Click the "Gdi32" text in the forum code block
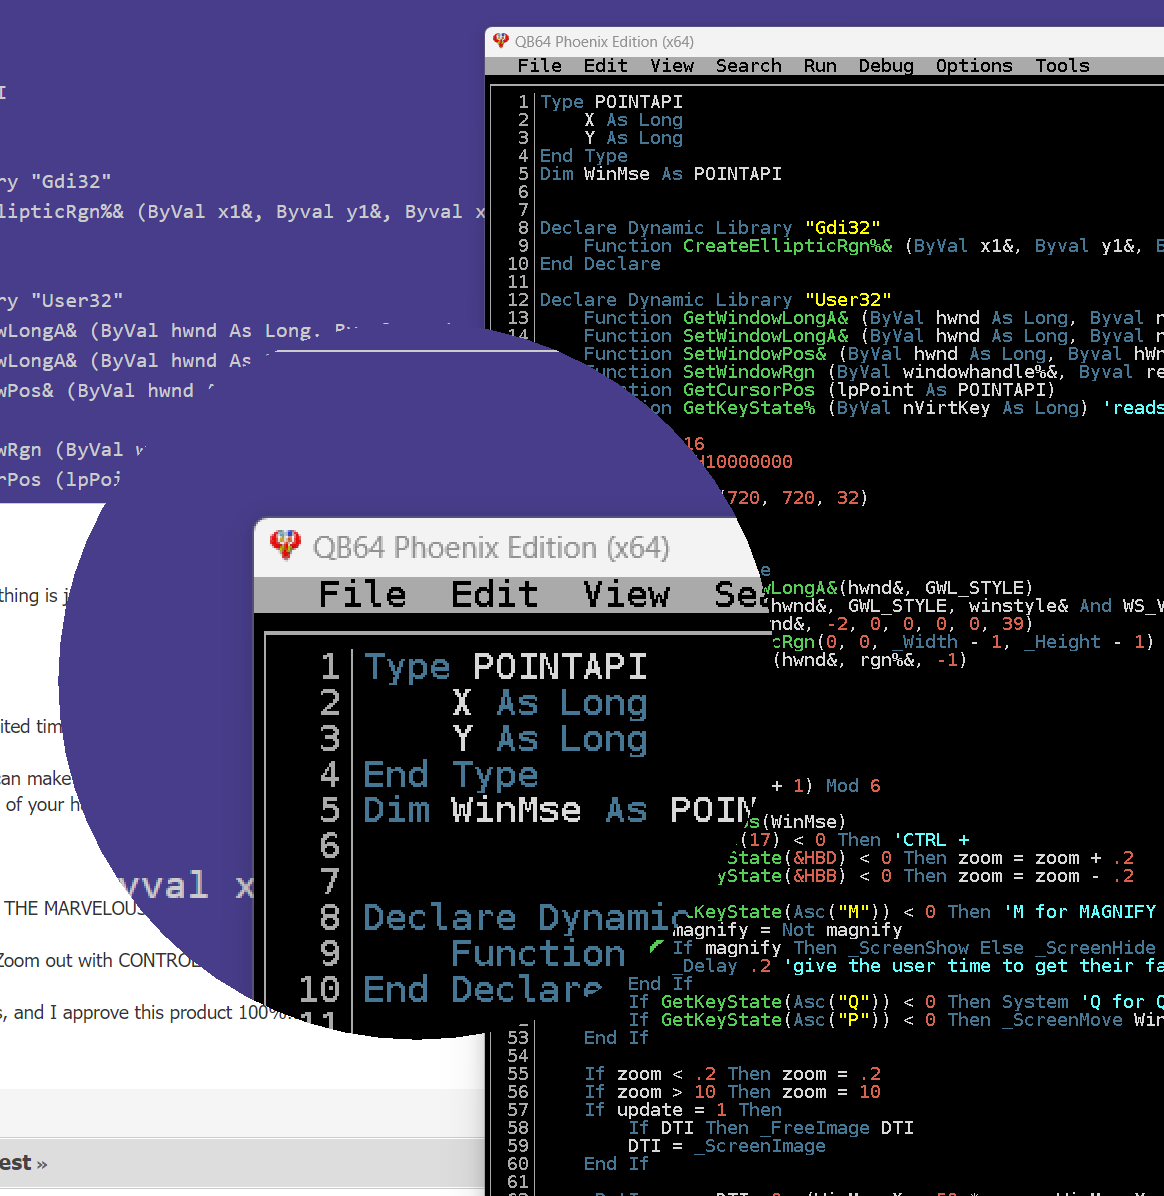1164x1196 pixels. click(71, 182)
